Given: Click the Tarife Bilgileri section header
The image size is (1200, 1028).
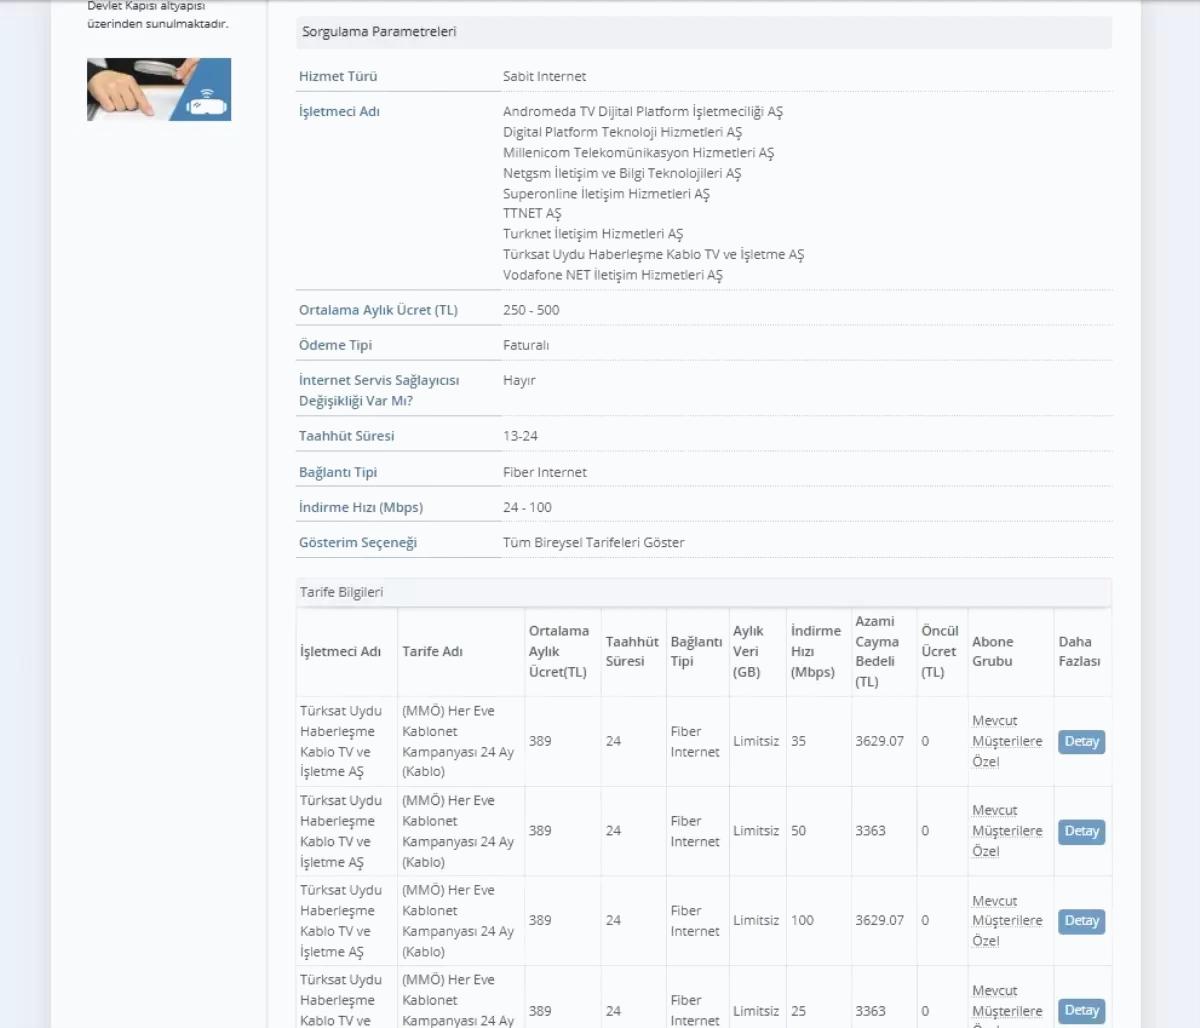Looking at the screenshot, I should pos(704,592).
